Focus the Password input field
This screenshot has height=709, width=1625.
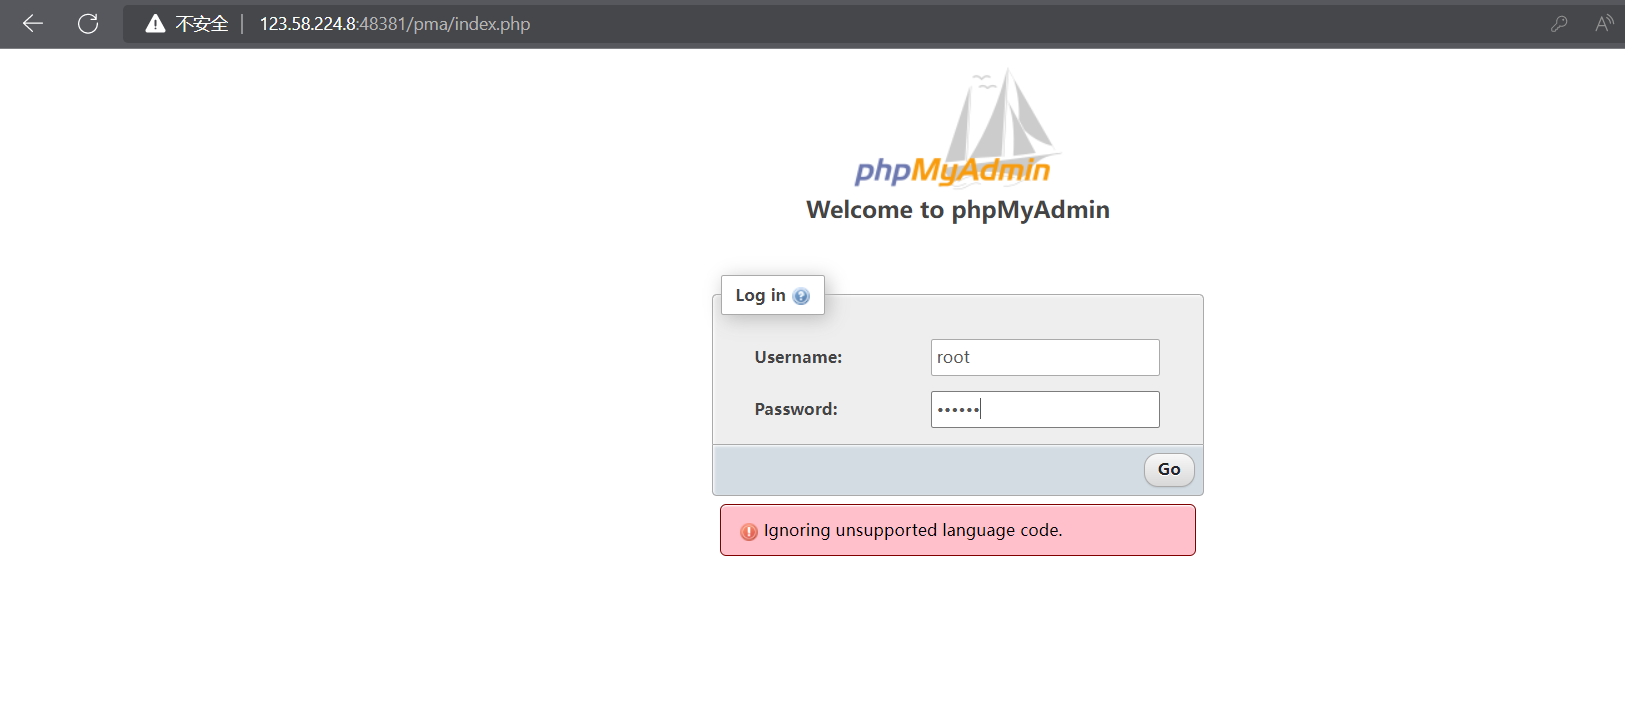tap(1045, 409)
